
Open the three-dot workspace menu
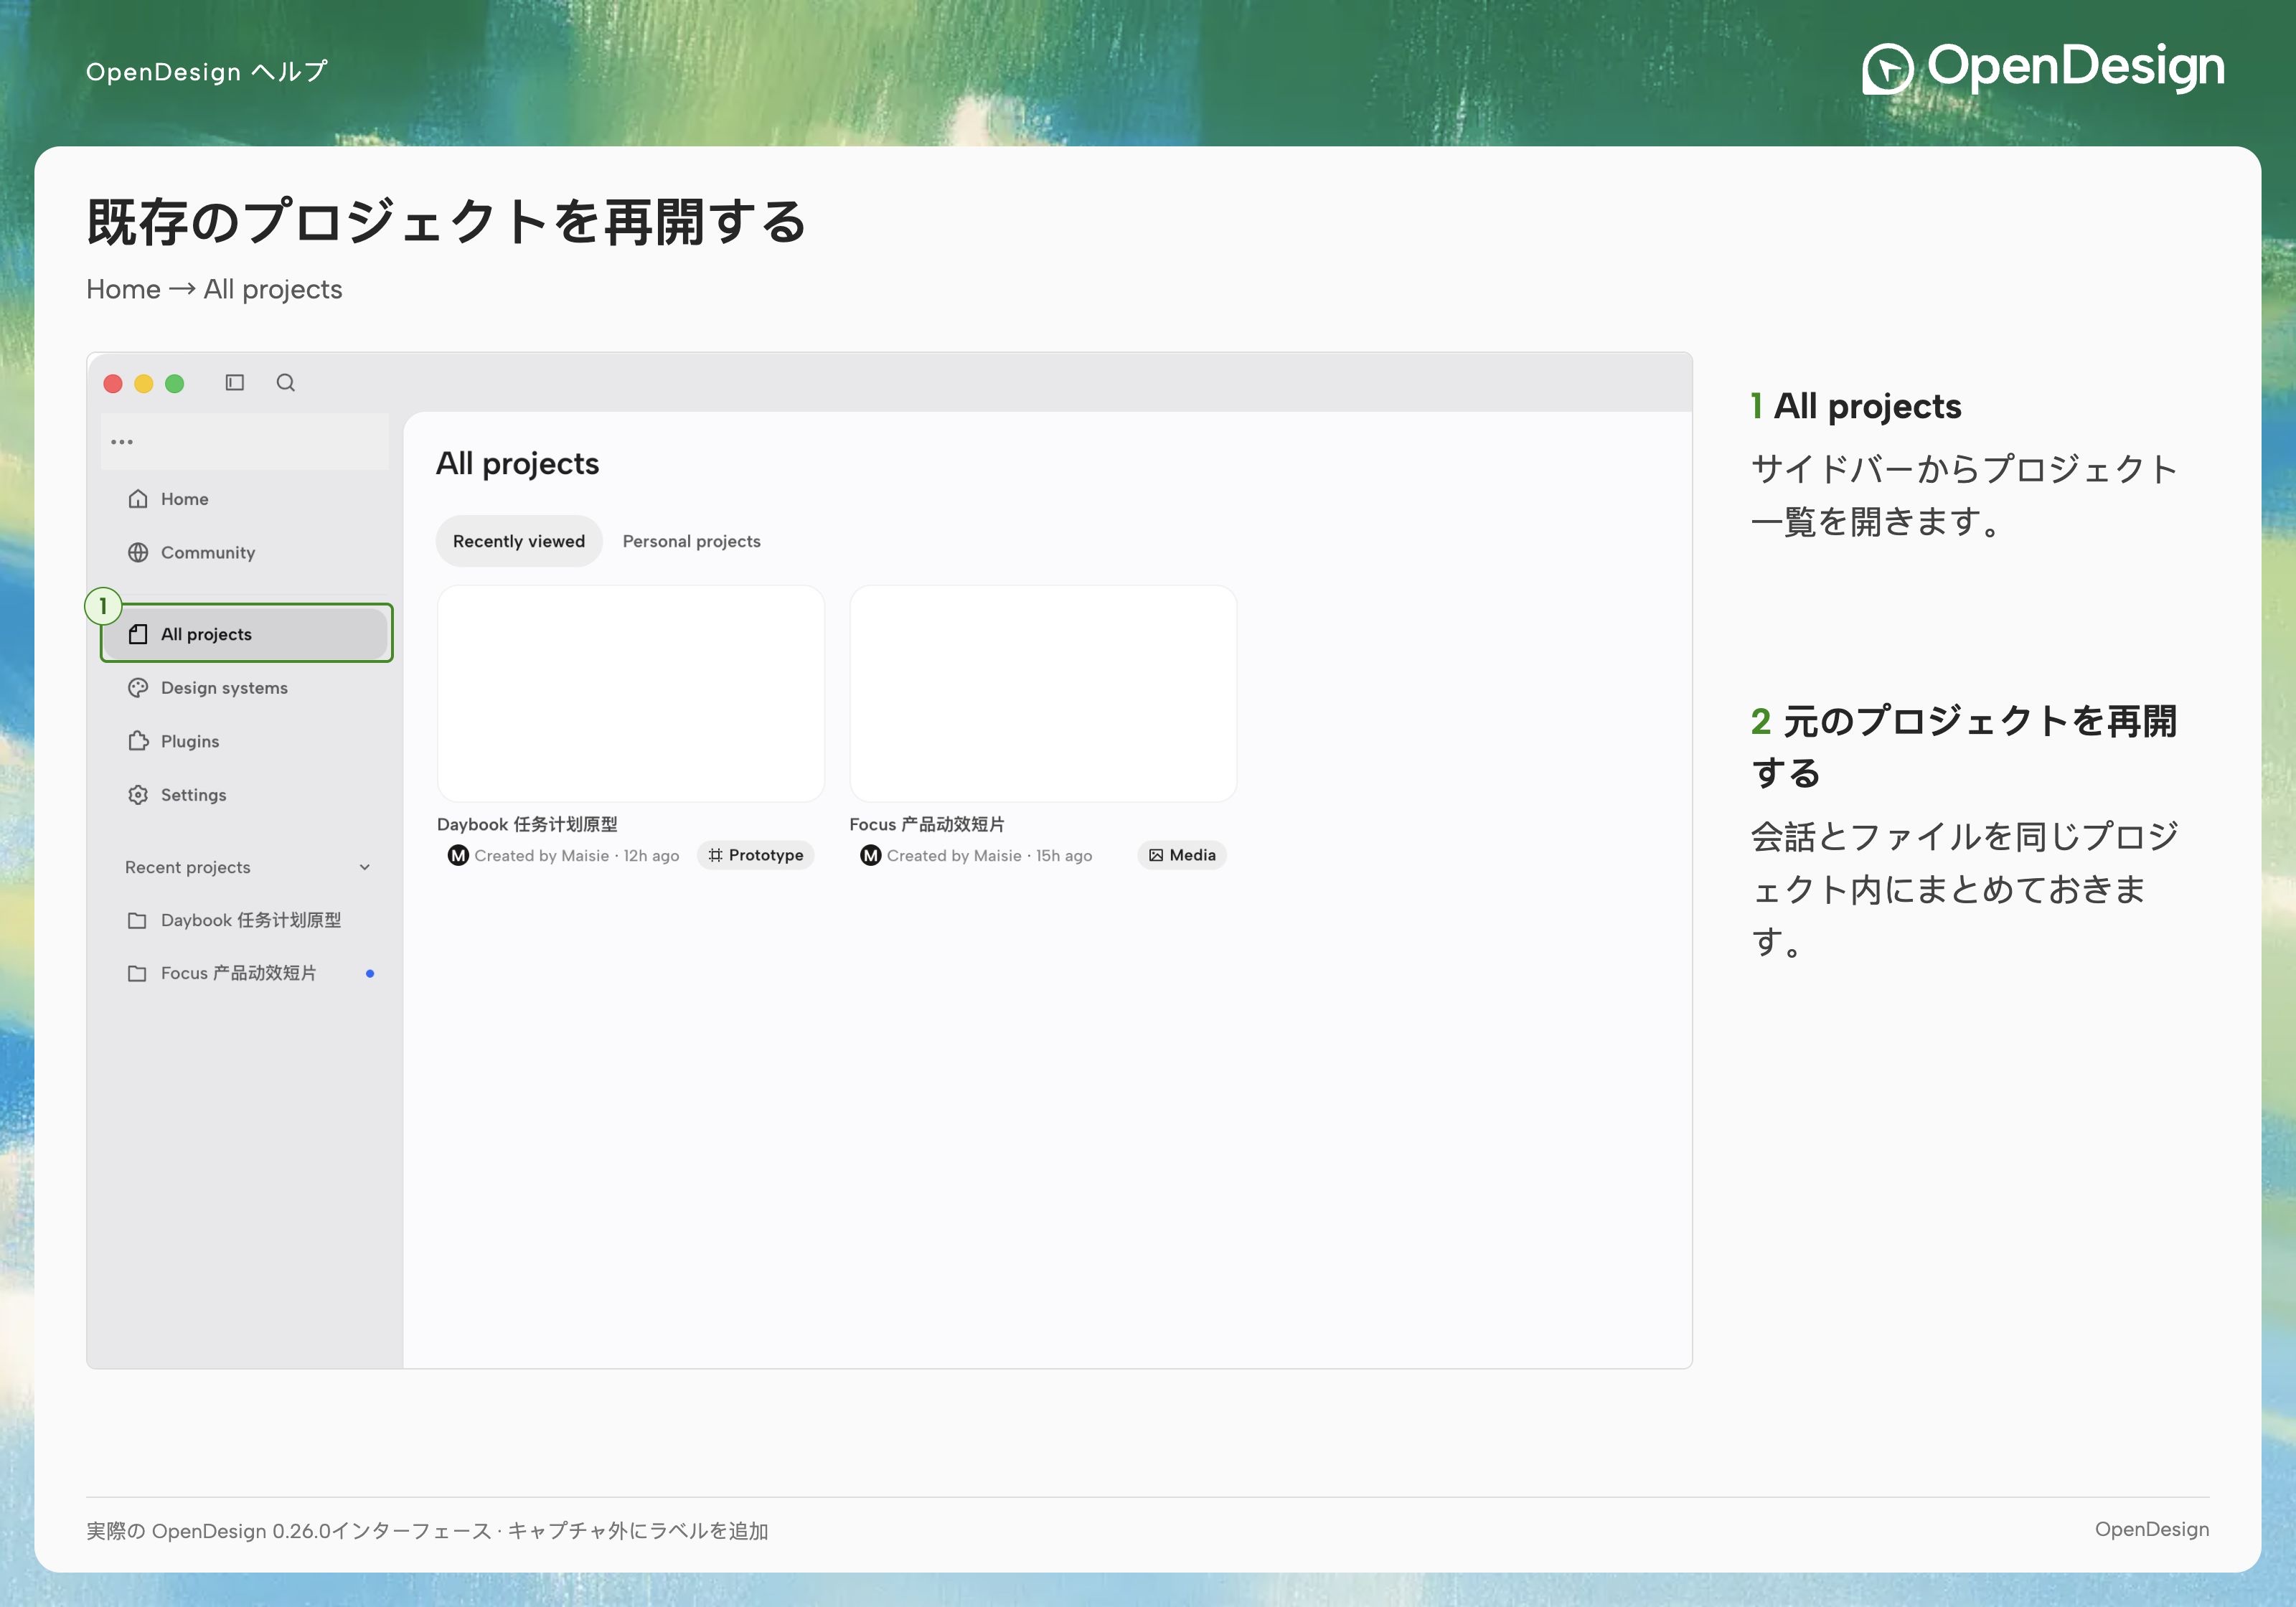tap(122, 442)
